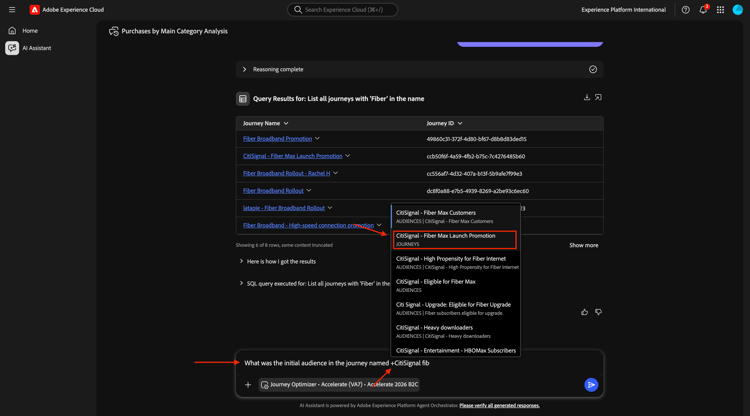Add an attachment with the plus icon
Viewport: 750px width, 416px height.
pos(248,384)
